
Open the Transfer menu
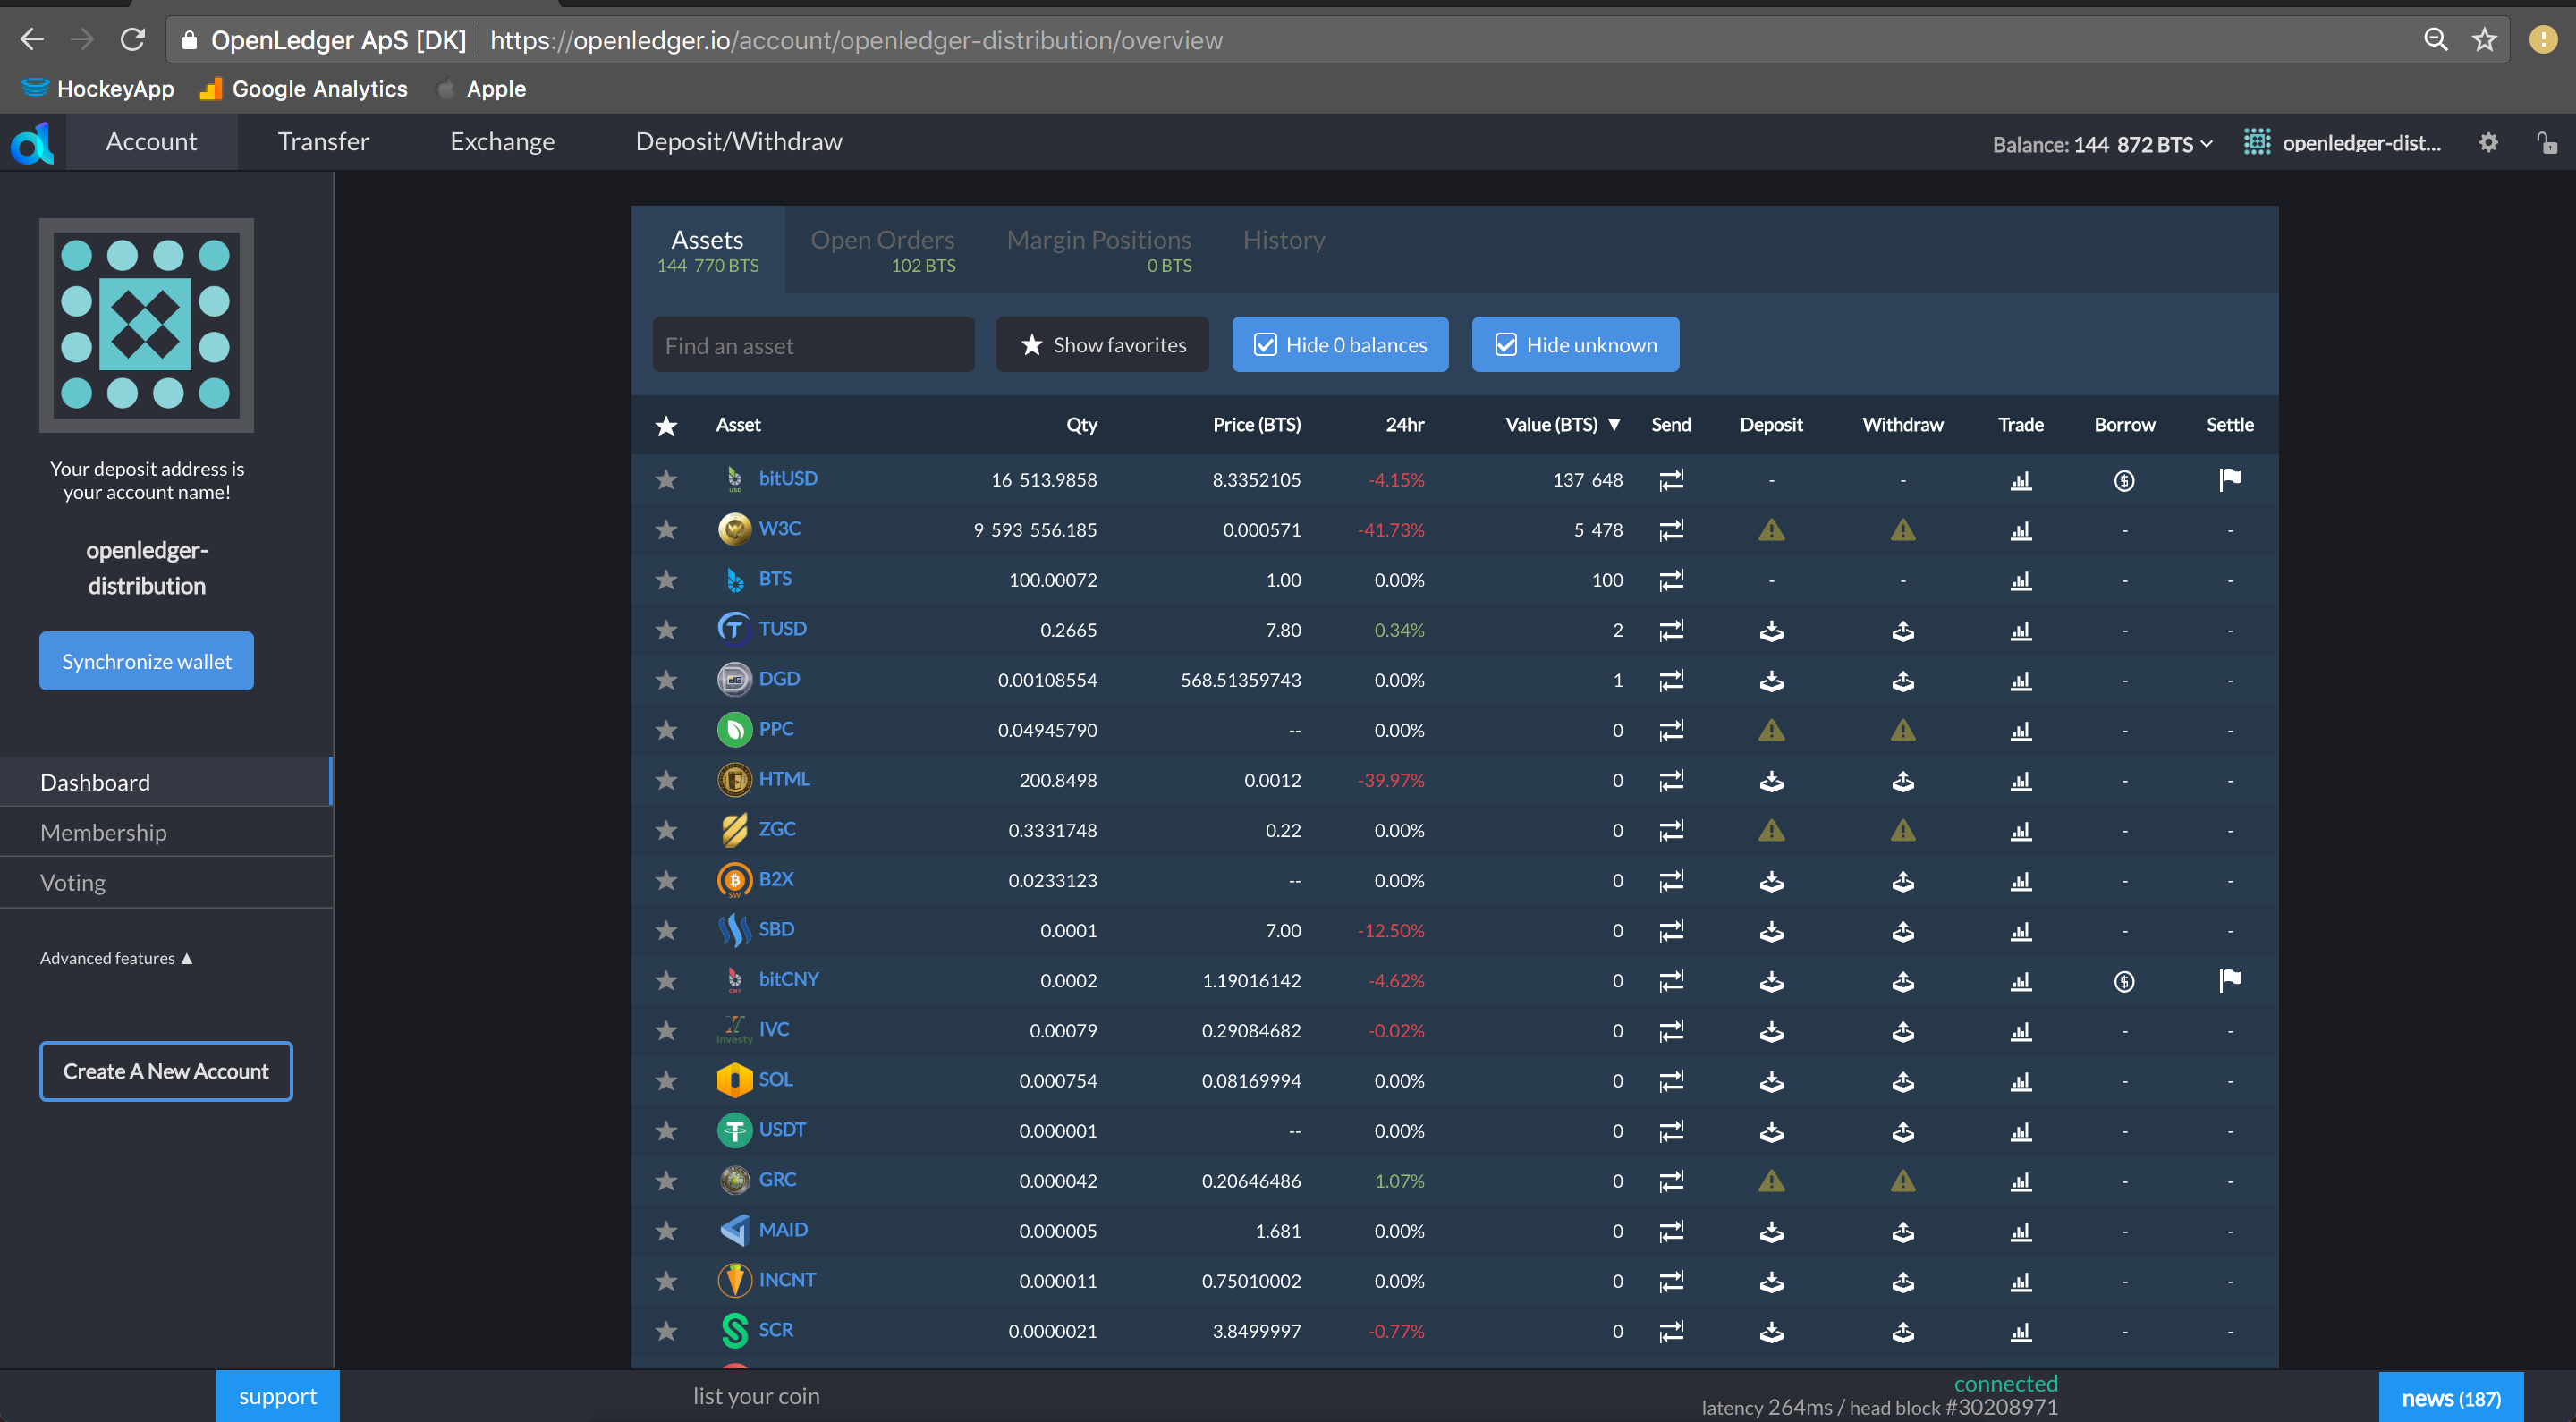[323, 142]
